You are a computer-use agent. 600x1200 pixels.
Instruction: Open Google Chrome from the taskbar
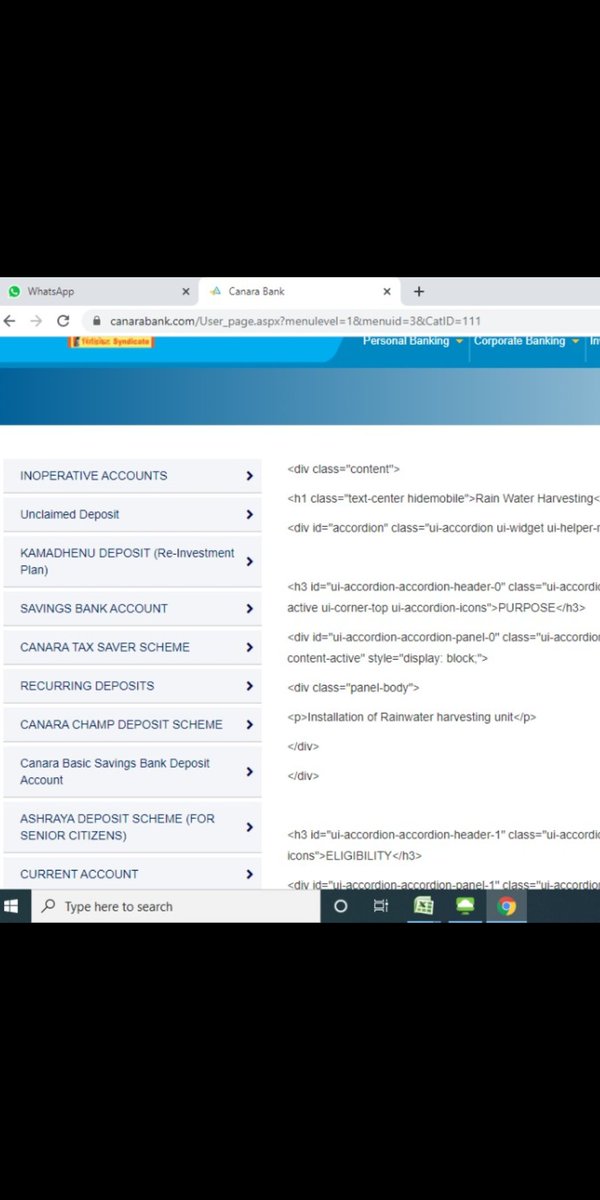pos(507,906)
